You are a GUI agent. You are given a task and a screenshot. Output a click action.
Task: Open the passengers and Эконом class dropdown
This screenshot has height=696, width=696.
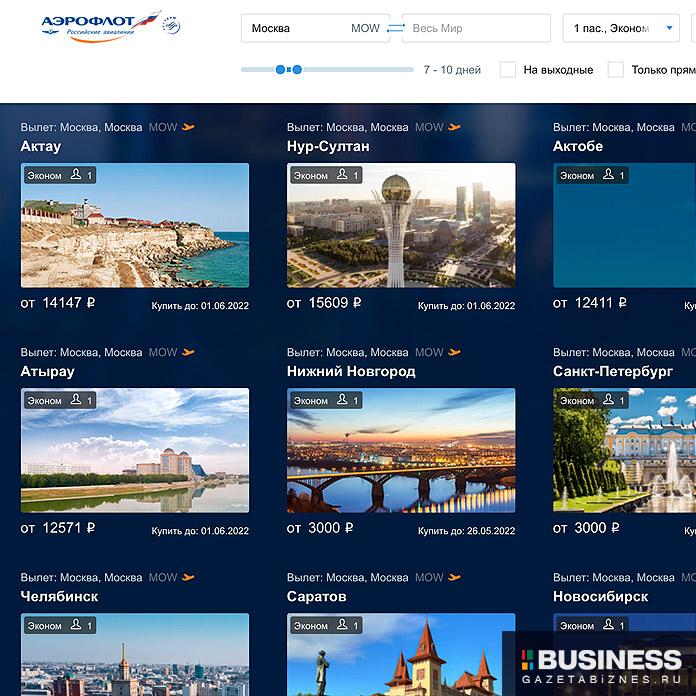point(621,28)
